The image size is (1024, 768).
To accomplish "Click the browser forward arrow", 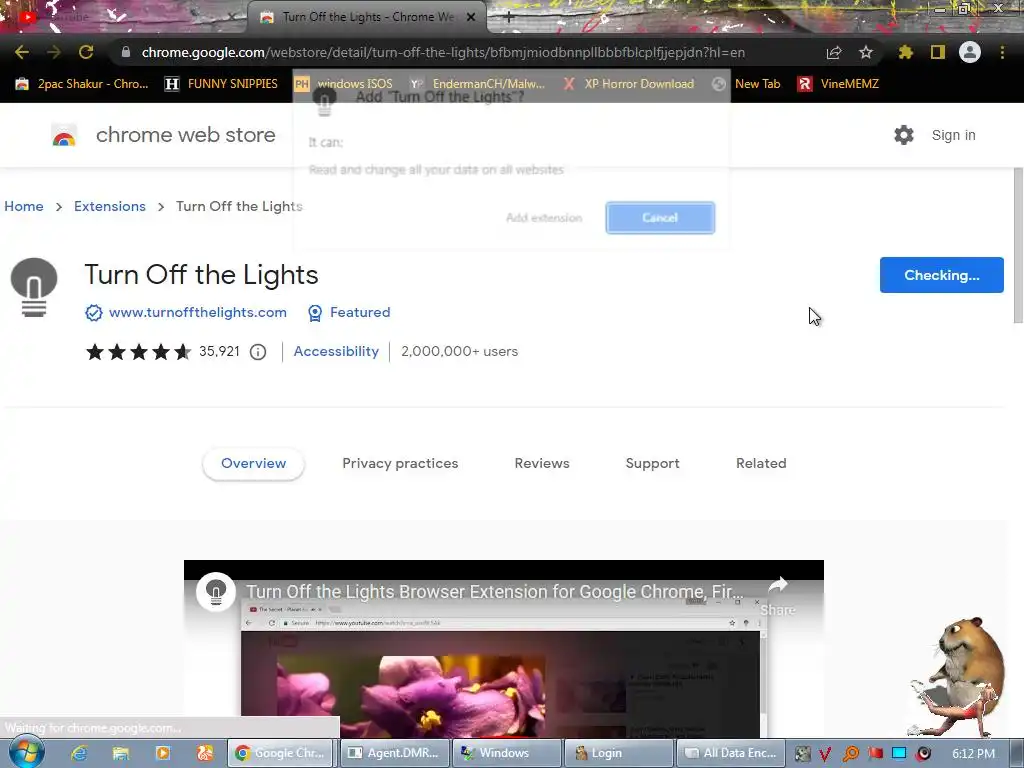I will 54,52.
